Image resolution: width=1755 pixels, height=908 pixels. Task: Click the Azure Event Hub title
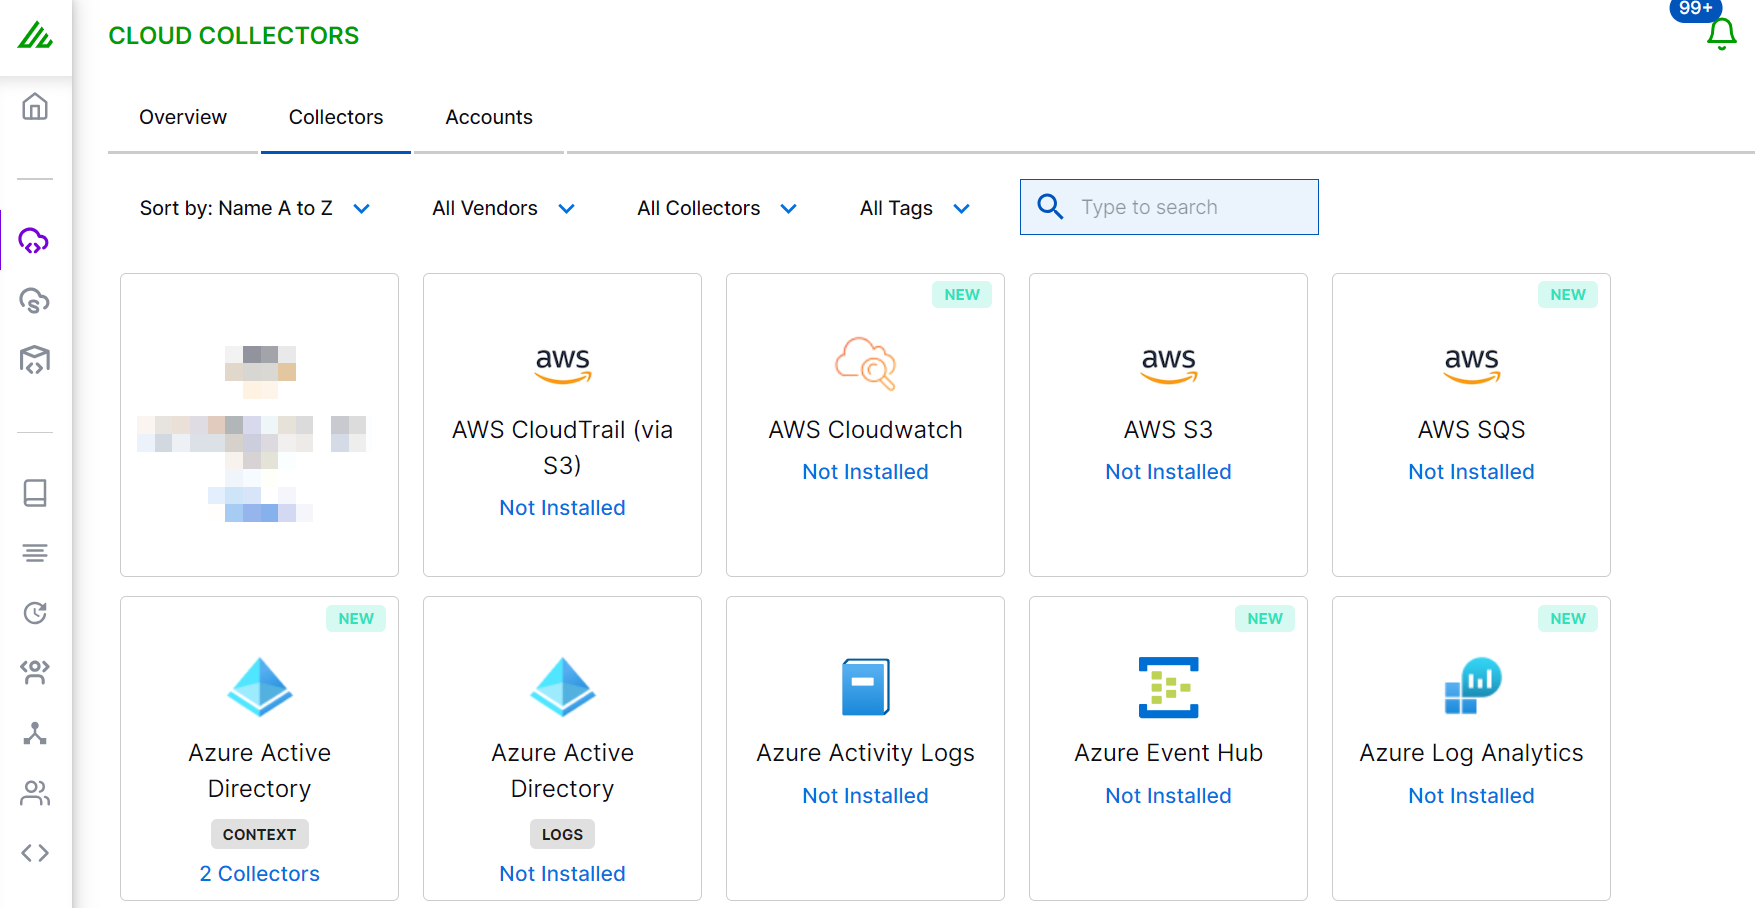[1169, 753]
